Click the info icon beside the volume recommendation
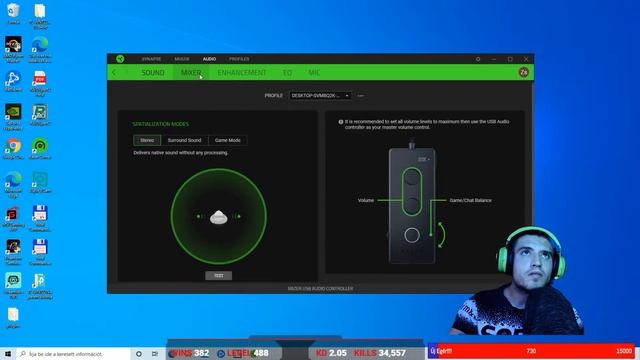640x360 pixels. tap(341, 122)
